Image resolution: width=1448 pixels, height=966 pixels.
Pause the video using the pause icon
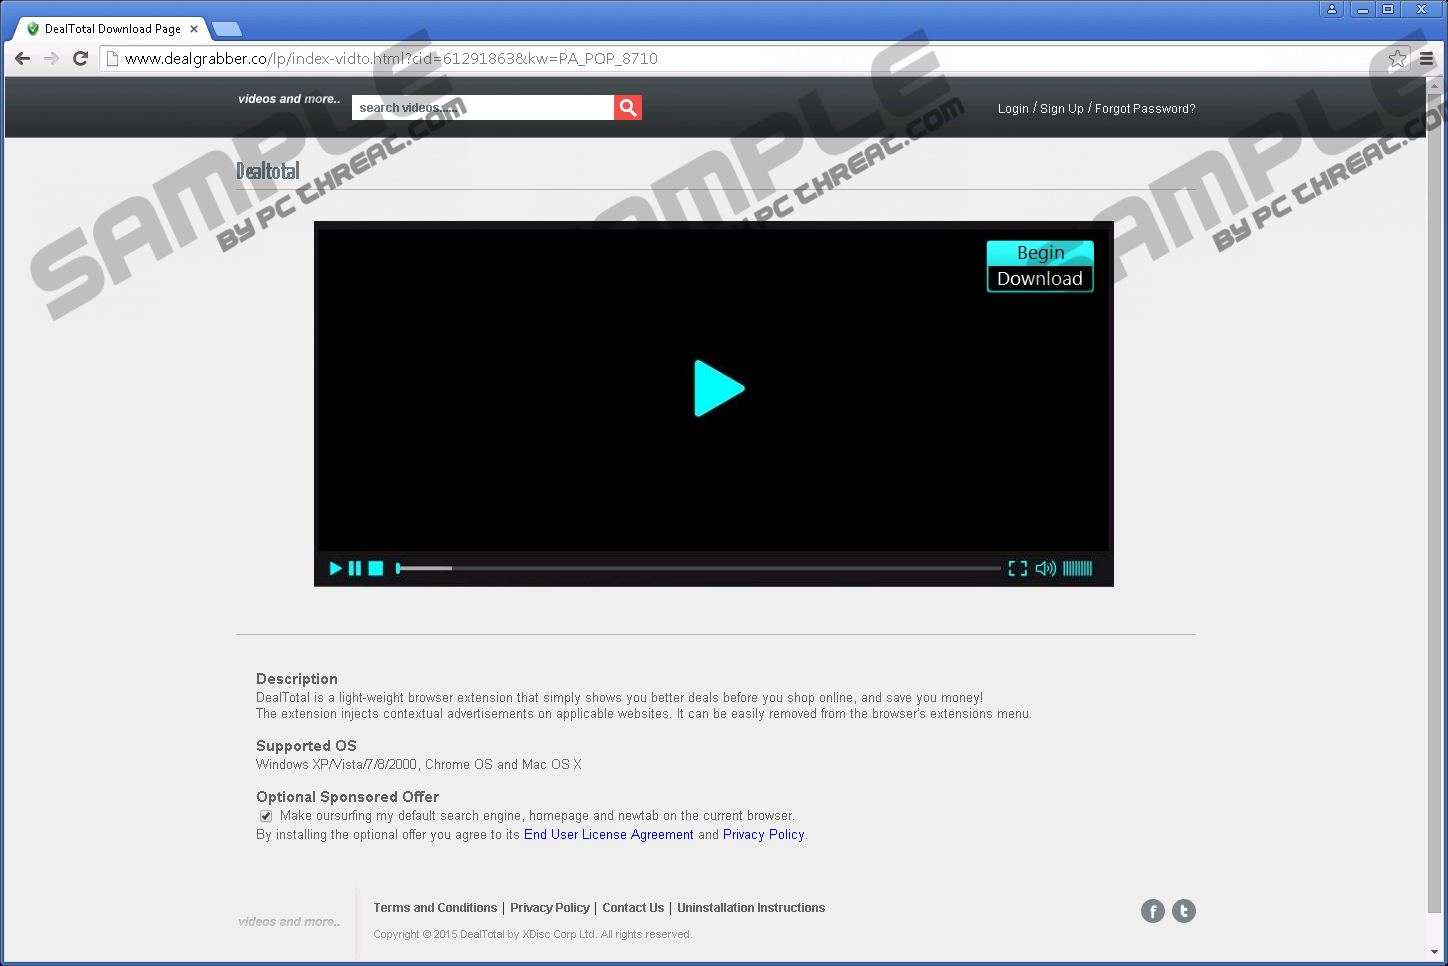click(x=355, y=568)
